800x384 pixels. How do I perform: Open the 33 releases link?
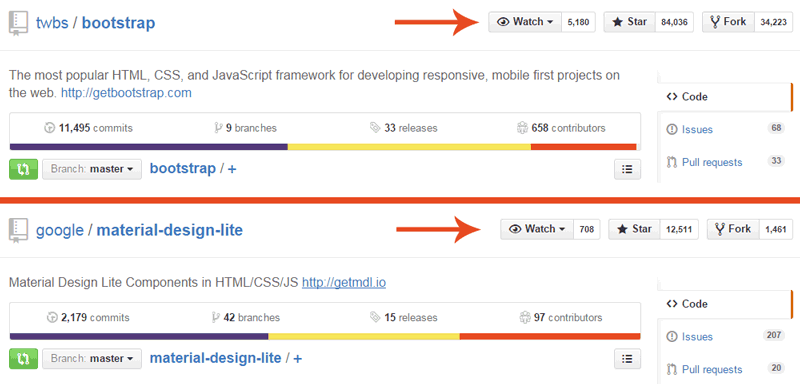click(404, 128)
